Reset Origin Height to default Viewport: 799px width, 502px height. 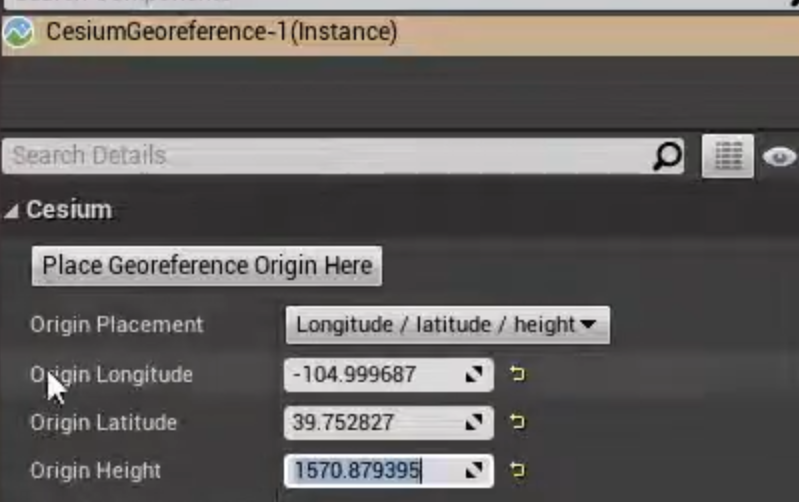coord(517,470)
